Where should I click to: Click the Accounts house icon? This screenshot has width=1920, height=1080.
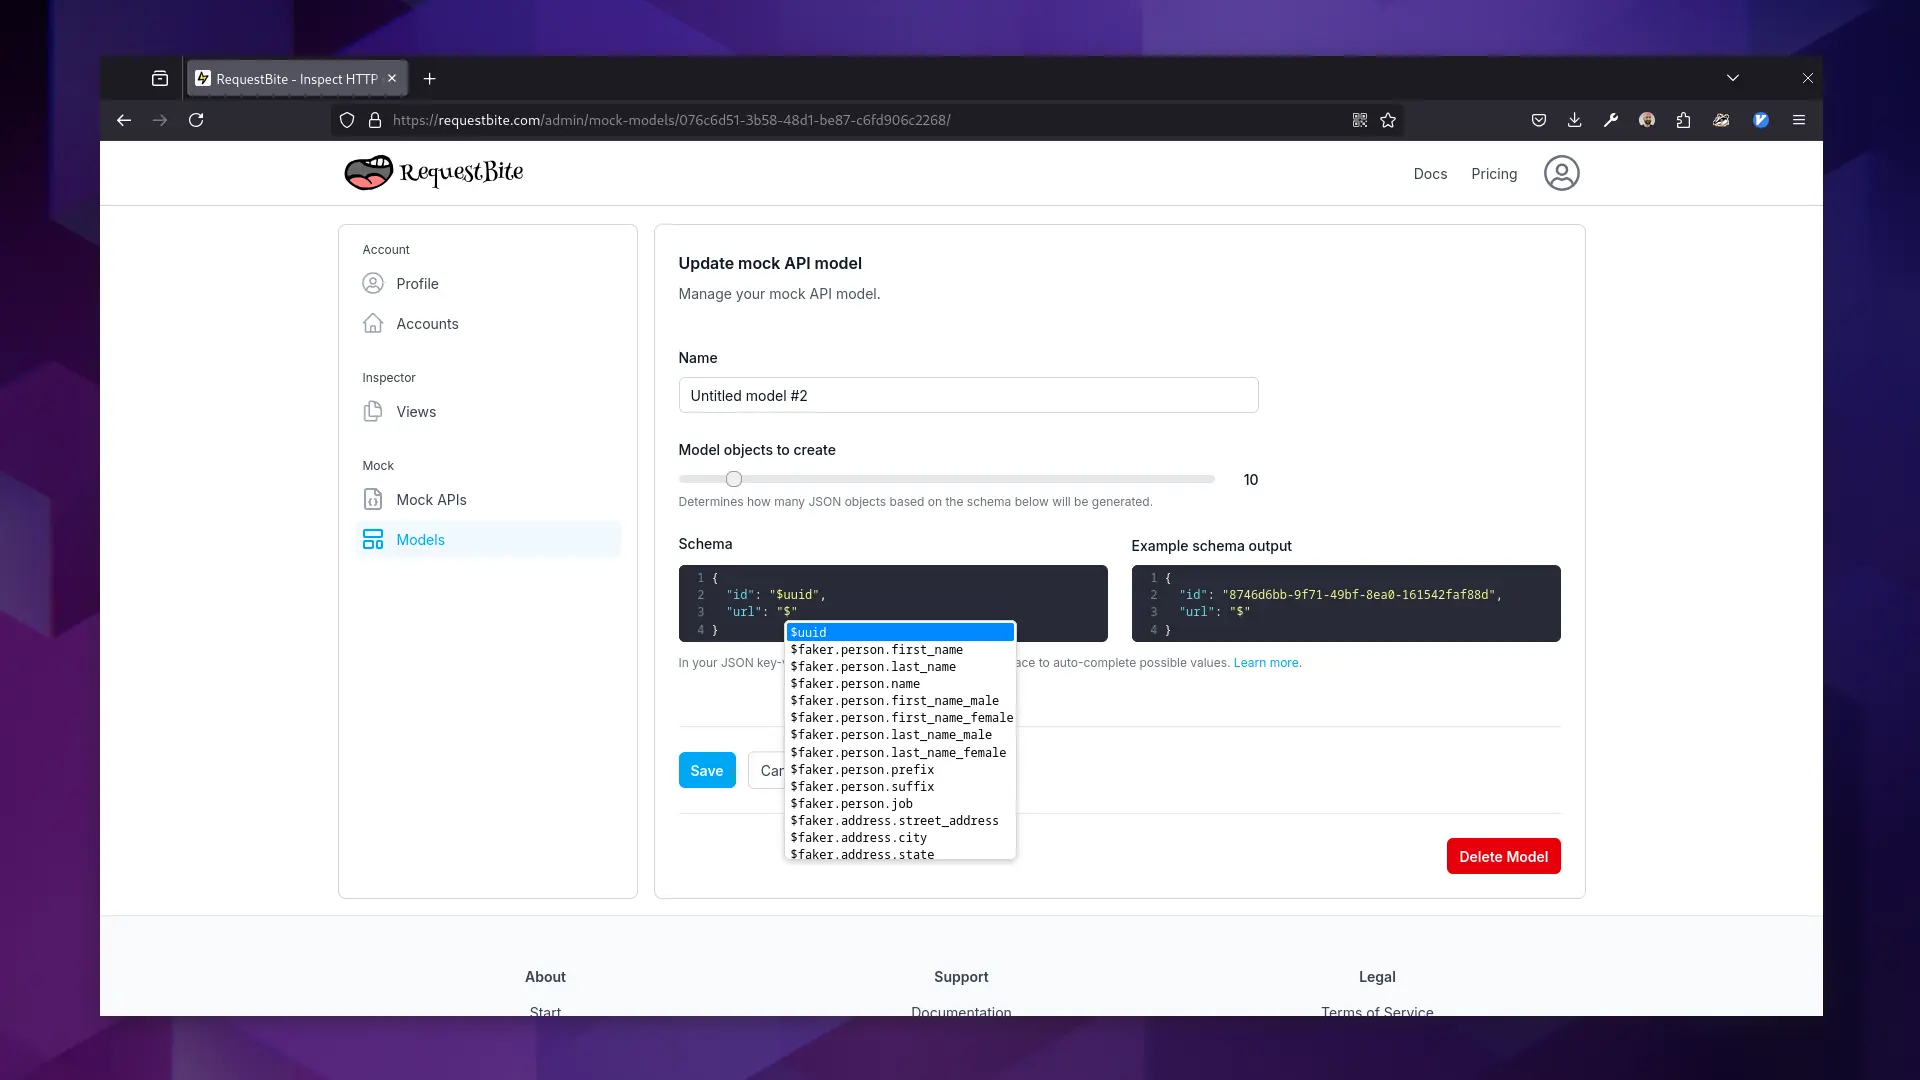pyautogui.click(x=373, y=323)
